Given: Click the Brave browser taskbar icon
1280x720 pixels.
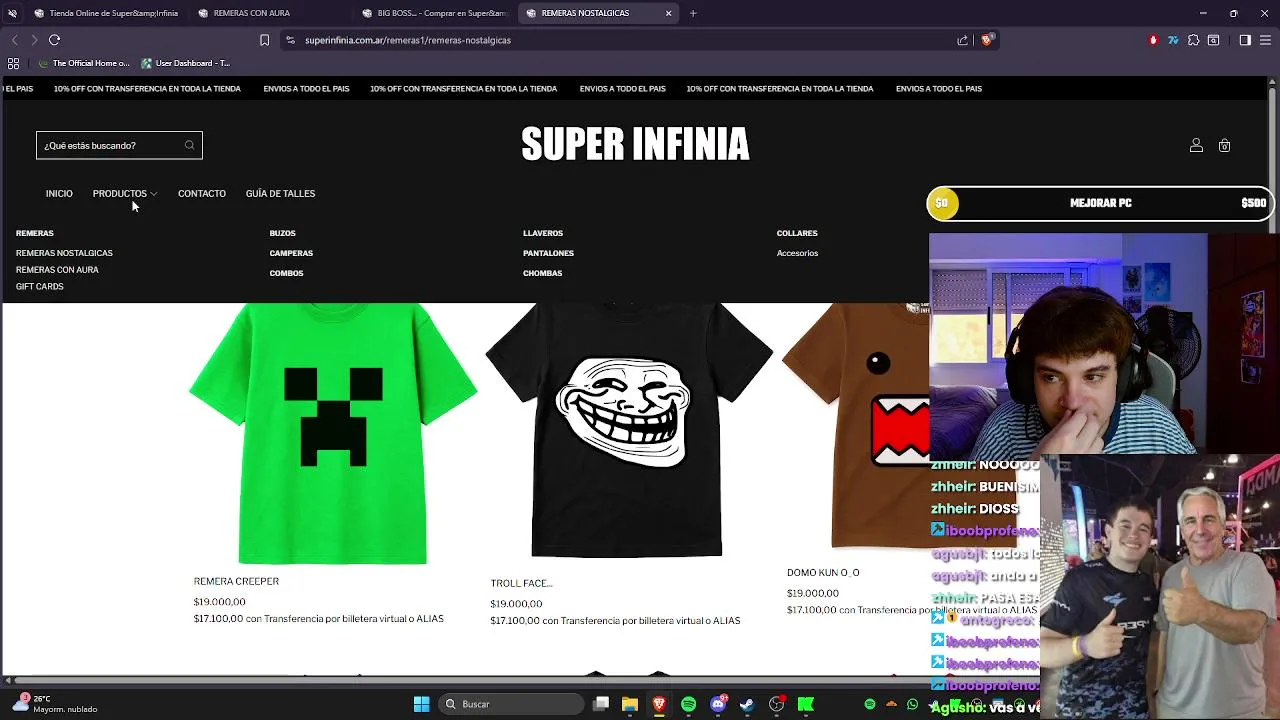Looking at the screenshot, I should tap(659, 704).
